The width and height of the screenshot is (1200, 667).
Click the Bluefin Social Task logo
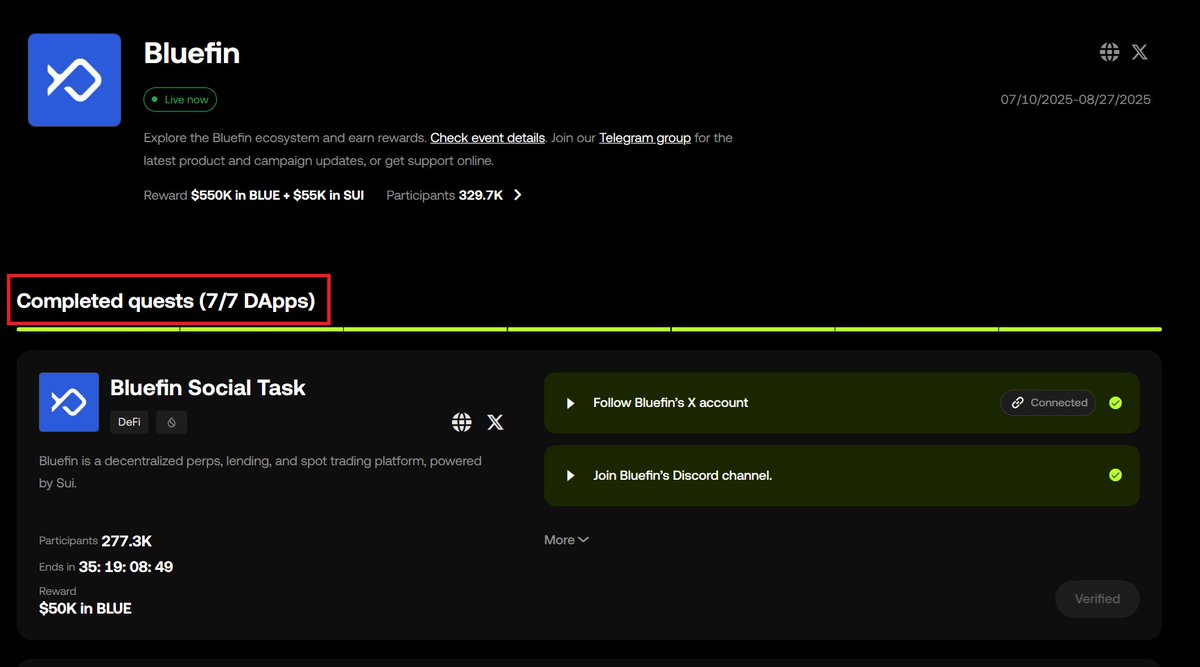69,402
